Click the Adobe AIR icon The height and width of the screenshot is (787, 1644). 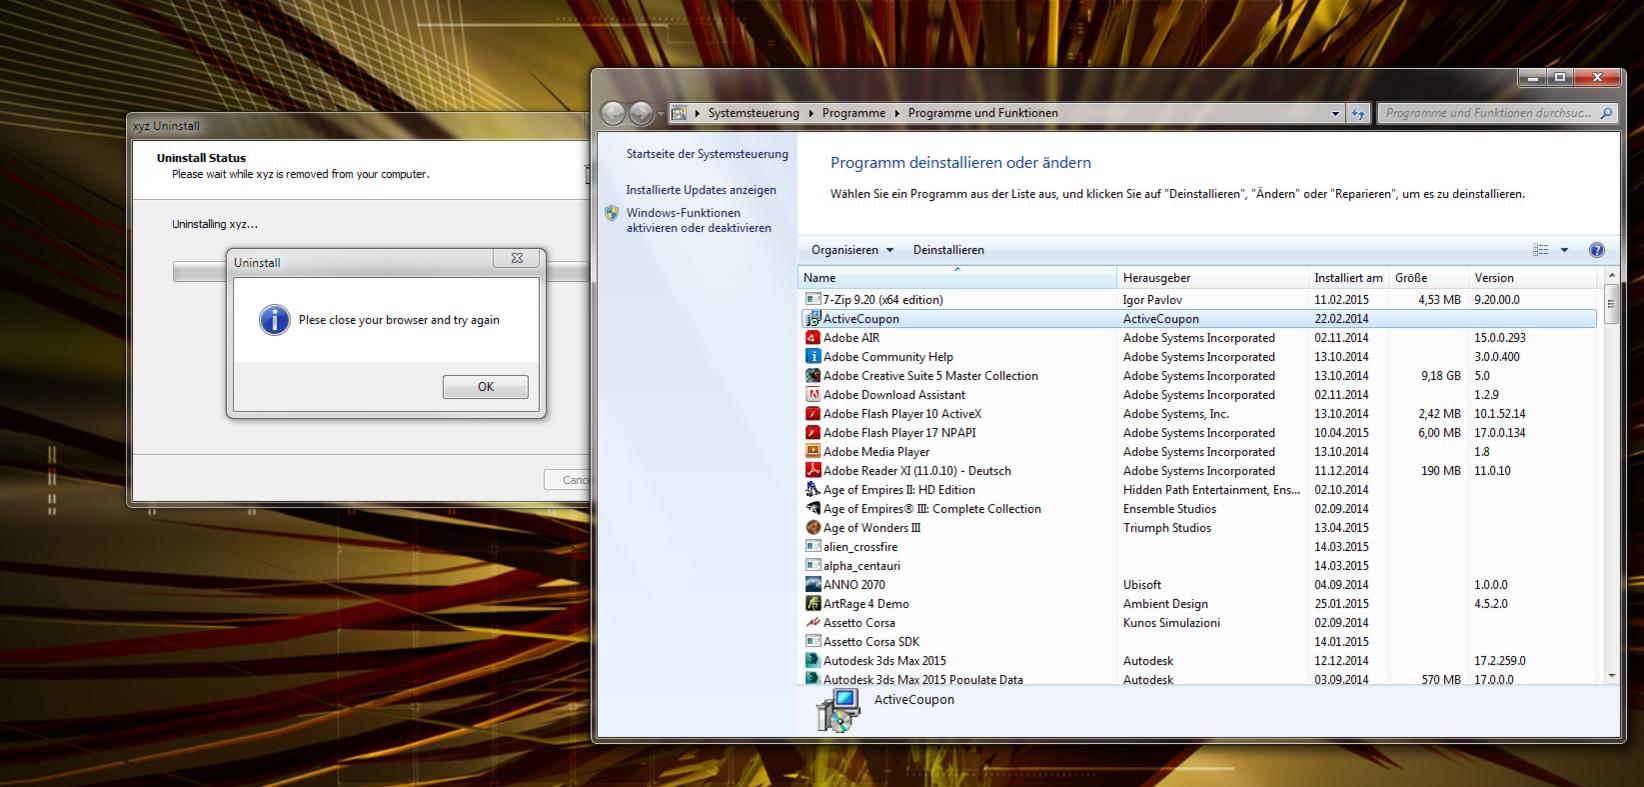813,337
